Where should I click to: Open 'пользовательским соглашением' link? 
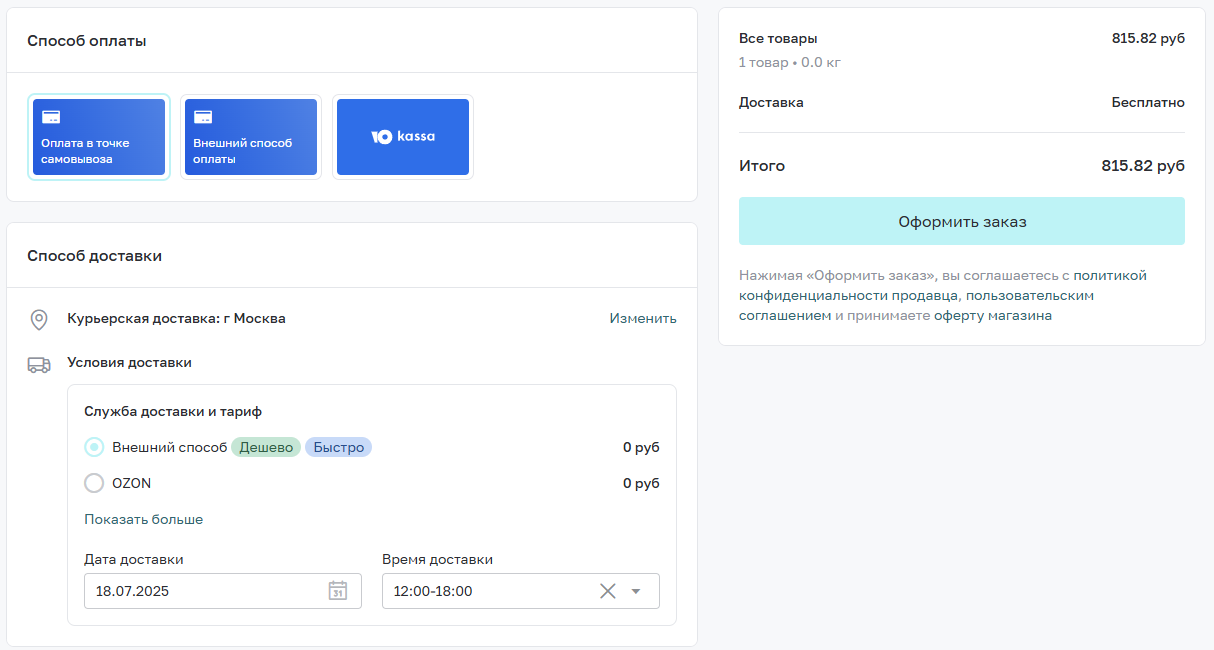point(914,306)
